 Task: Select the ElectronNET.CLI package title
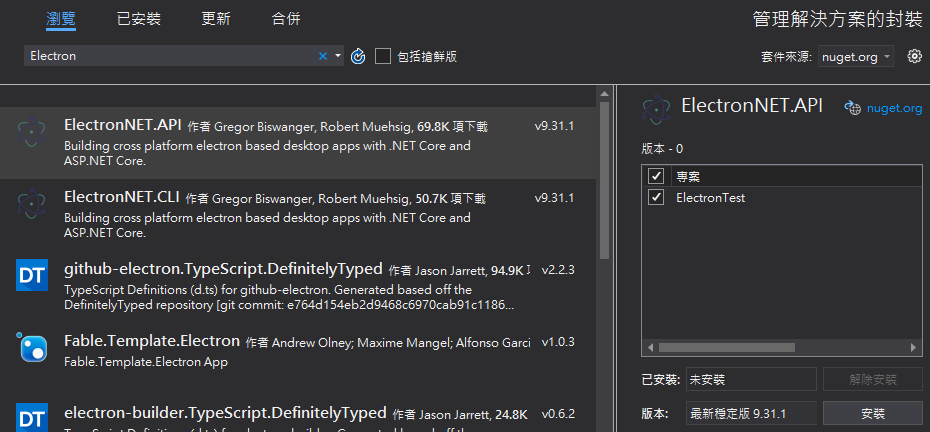tap(122, 196)
